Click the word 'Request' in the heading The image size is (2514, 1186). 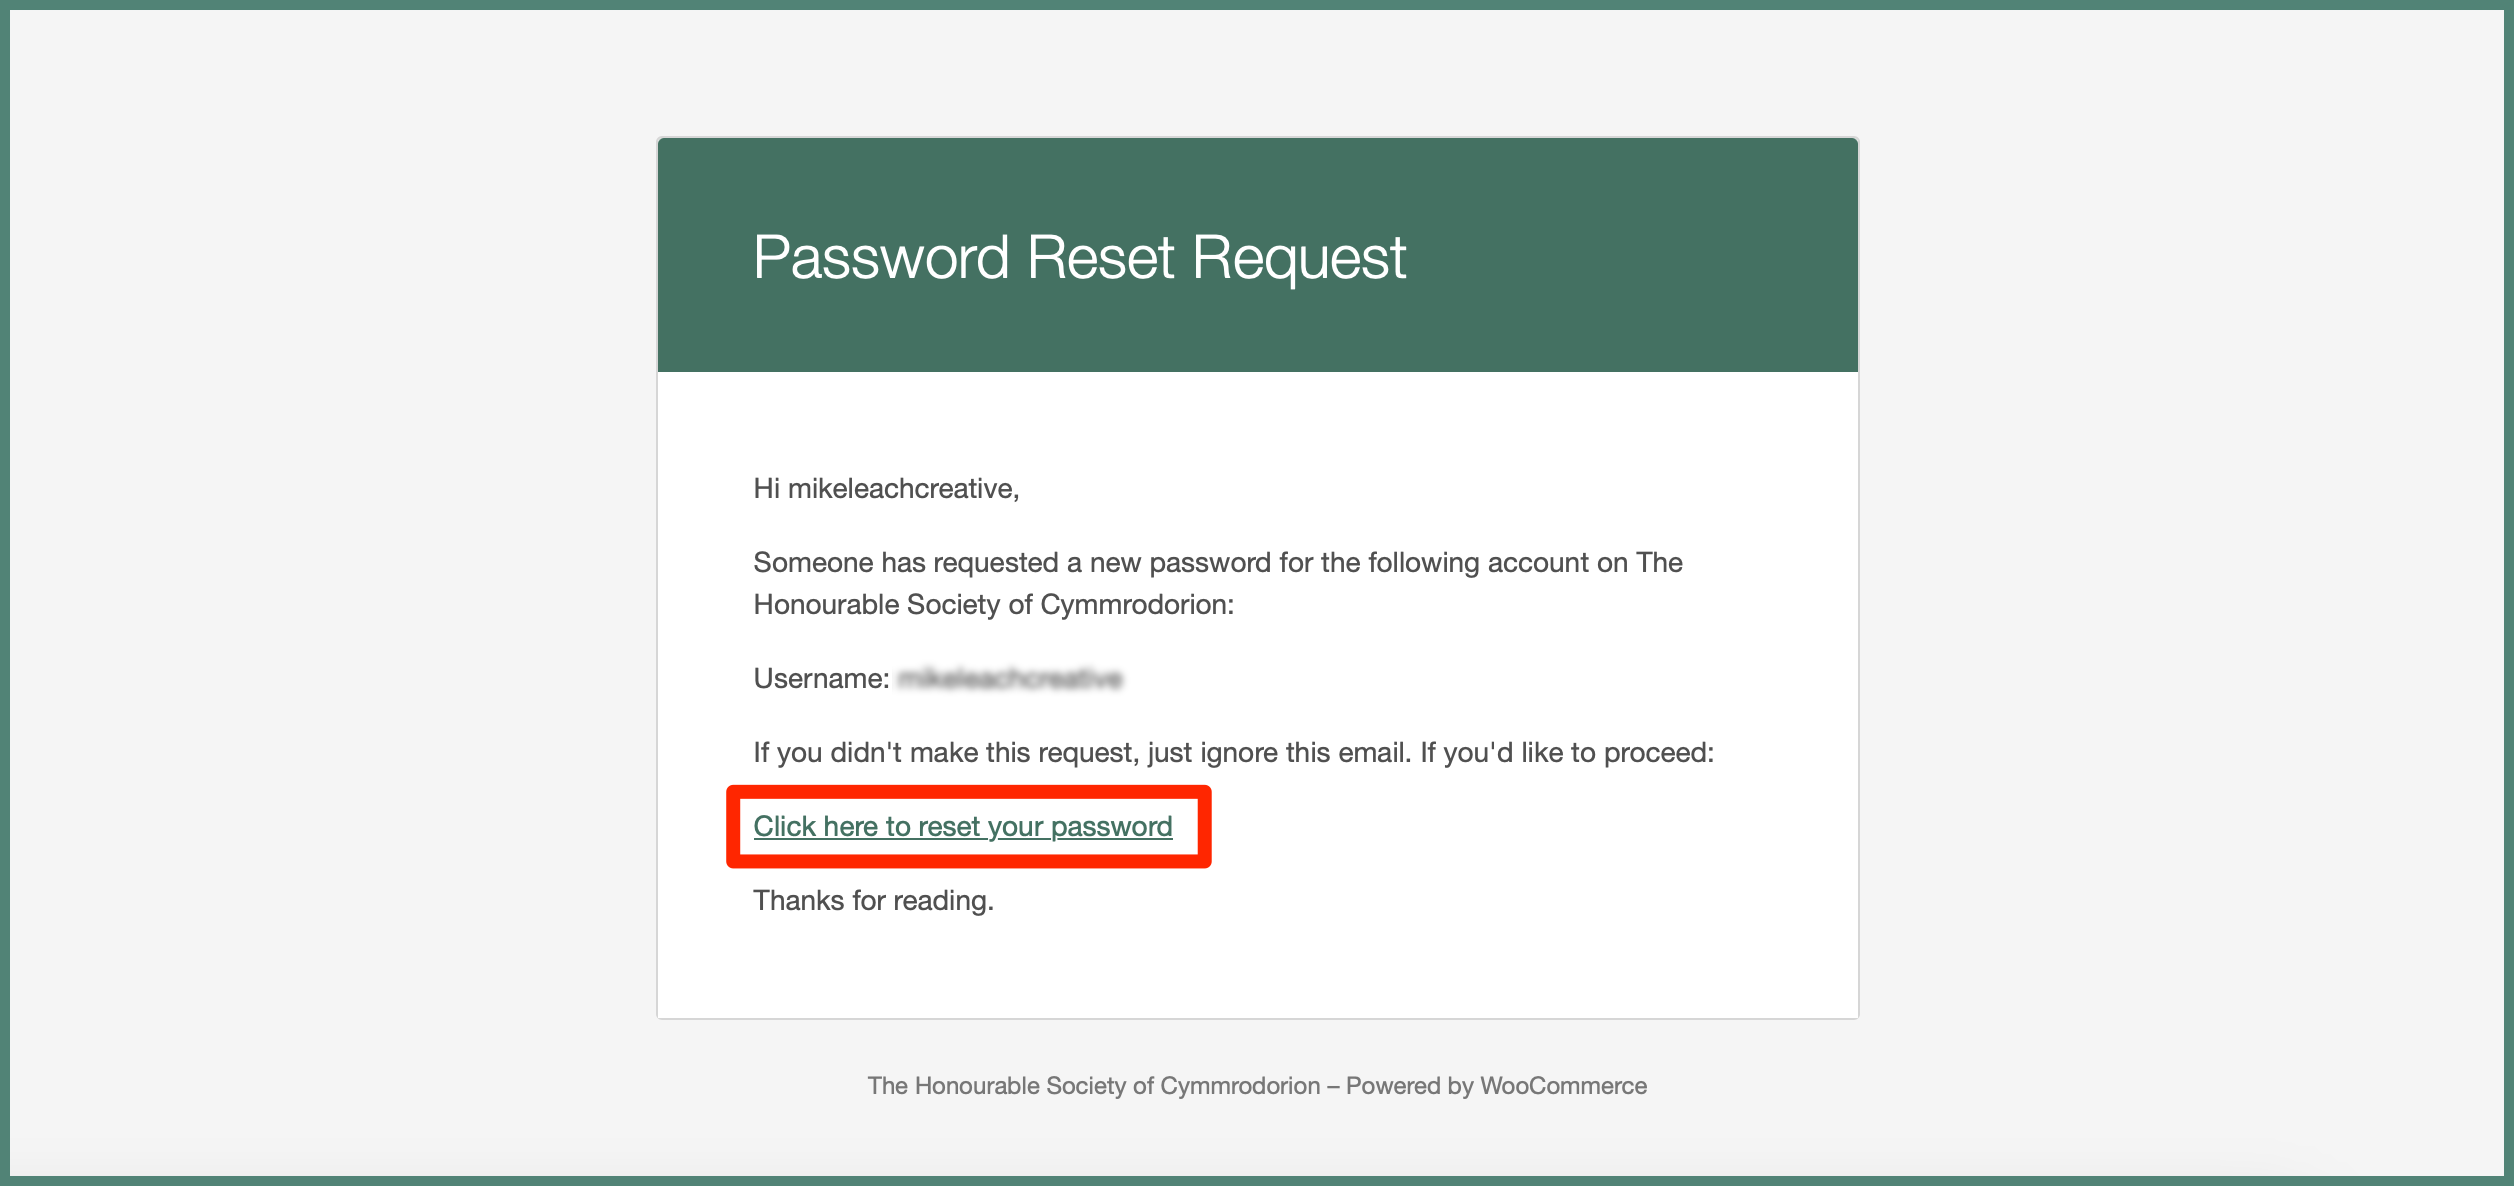click(1299, 258)
